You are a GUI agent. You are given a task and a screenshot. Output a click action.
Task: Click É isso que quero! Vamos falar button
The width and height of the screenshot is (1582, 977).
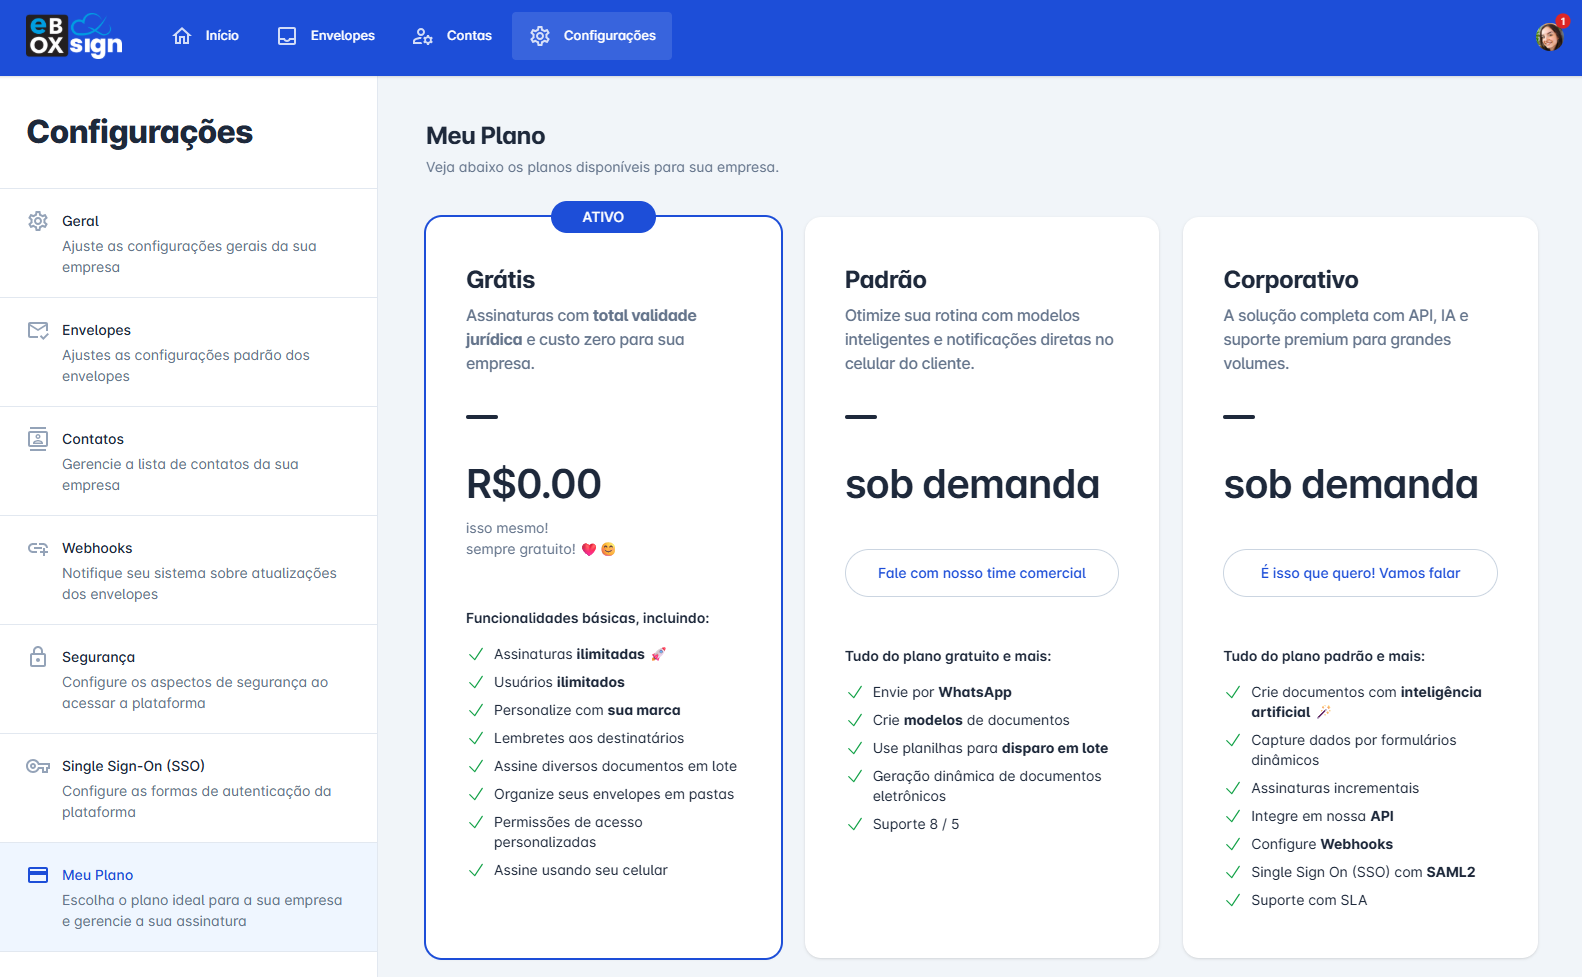click(1360, 573)
